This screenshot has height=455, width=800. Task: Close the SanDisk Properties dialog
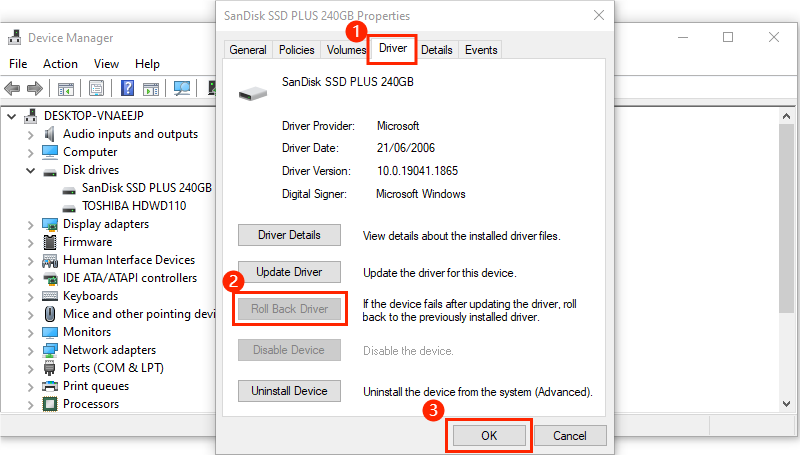599,15
